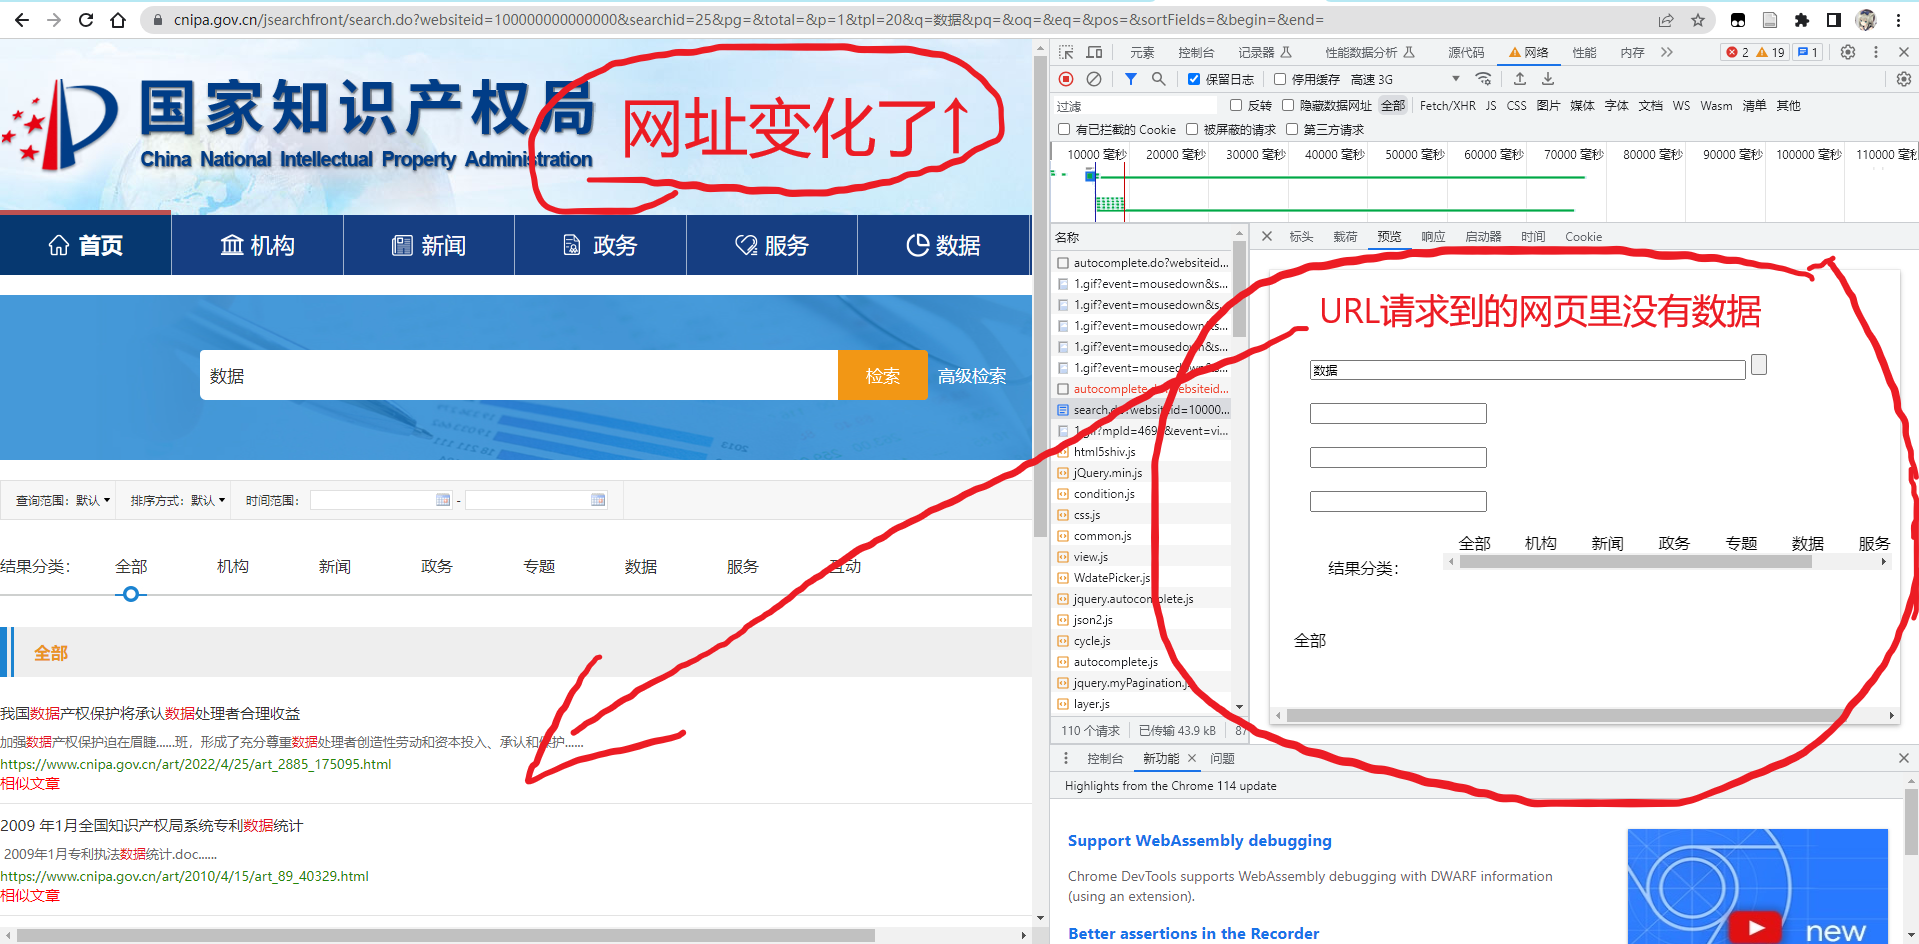Viewport: 1919px width, 944px height.
Task: Uncheck the 保留日志 checkbox
Action: click(1194, 79)
